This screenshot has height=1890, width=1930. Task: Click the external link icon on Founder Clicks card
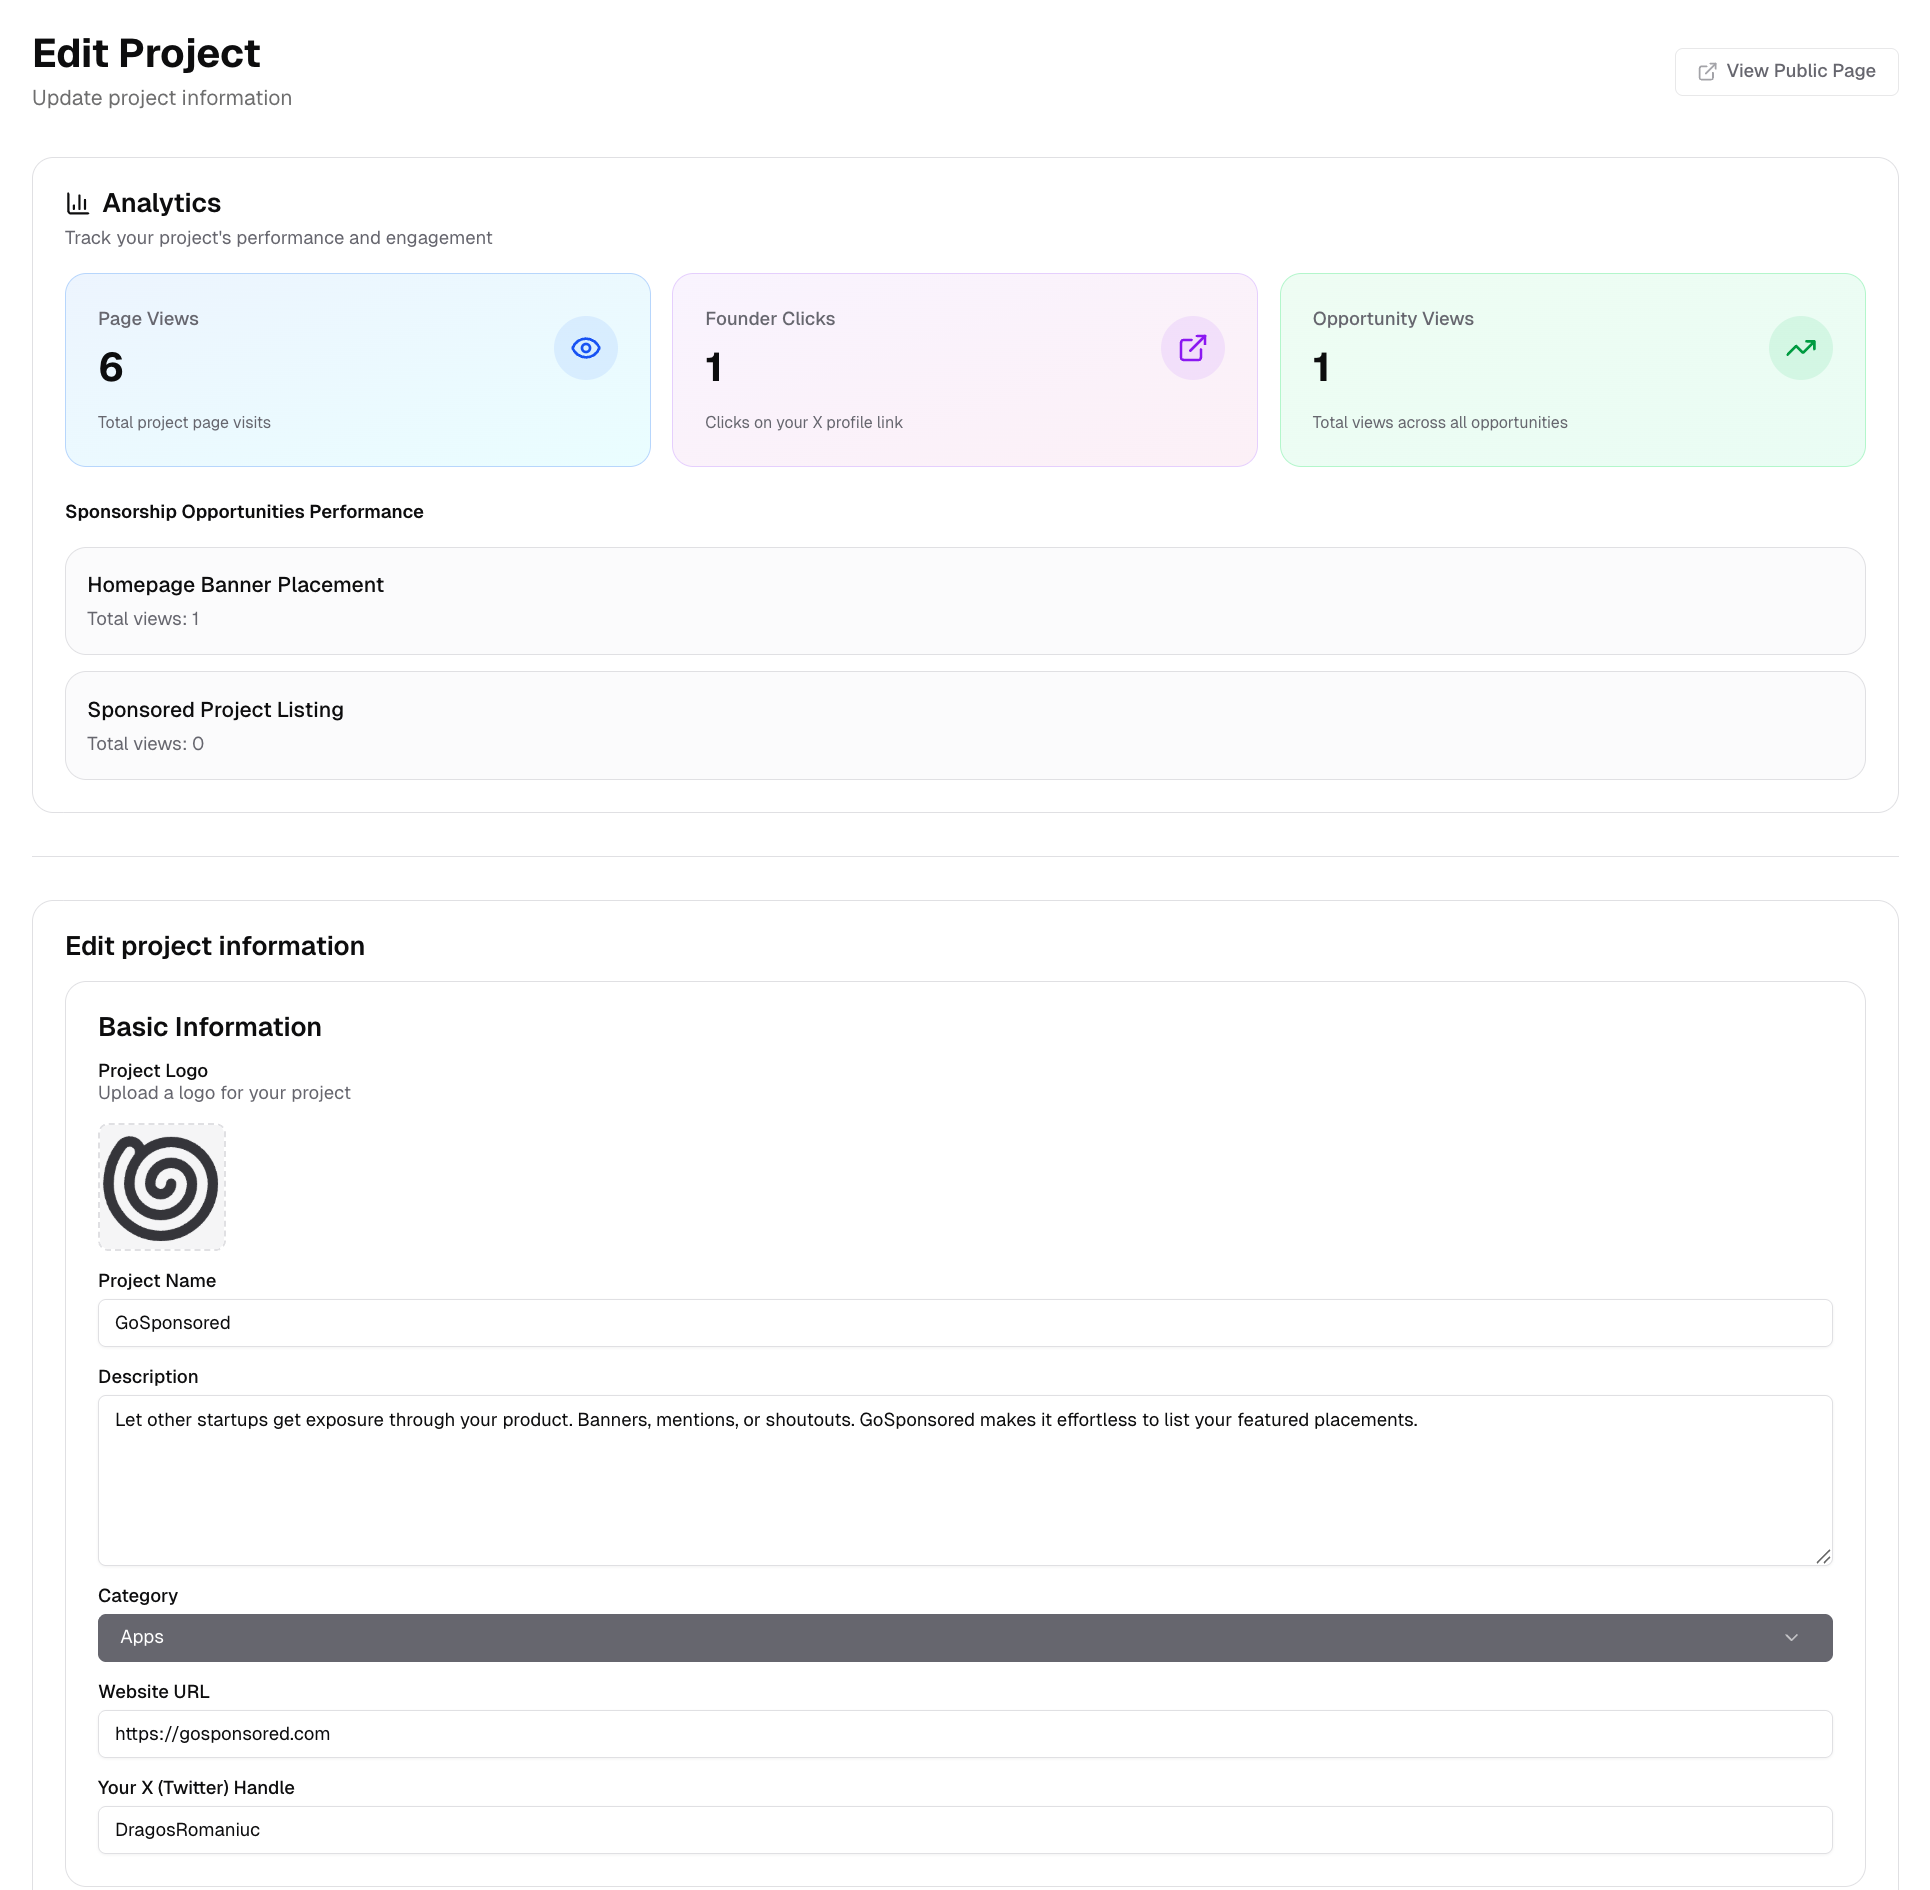pos(1192,348)
